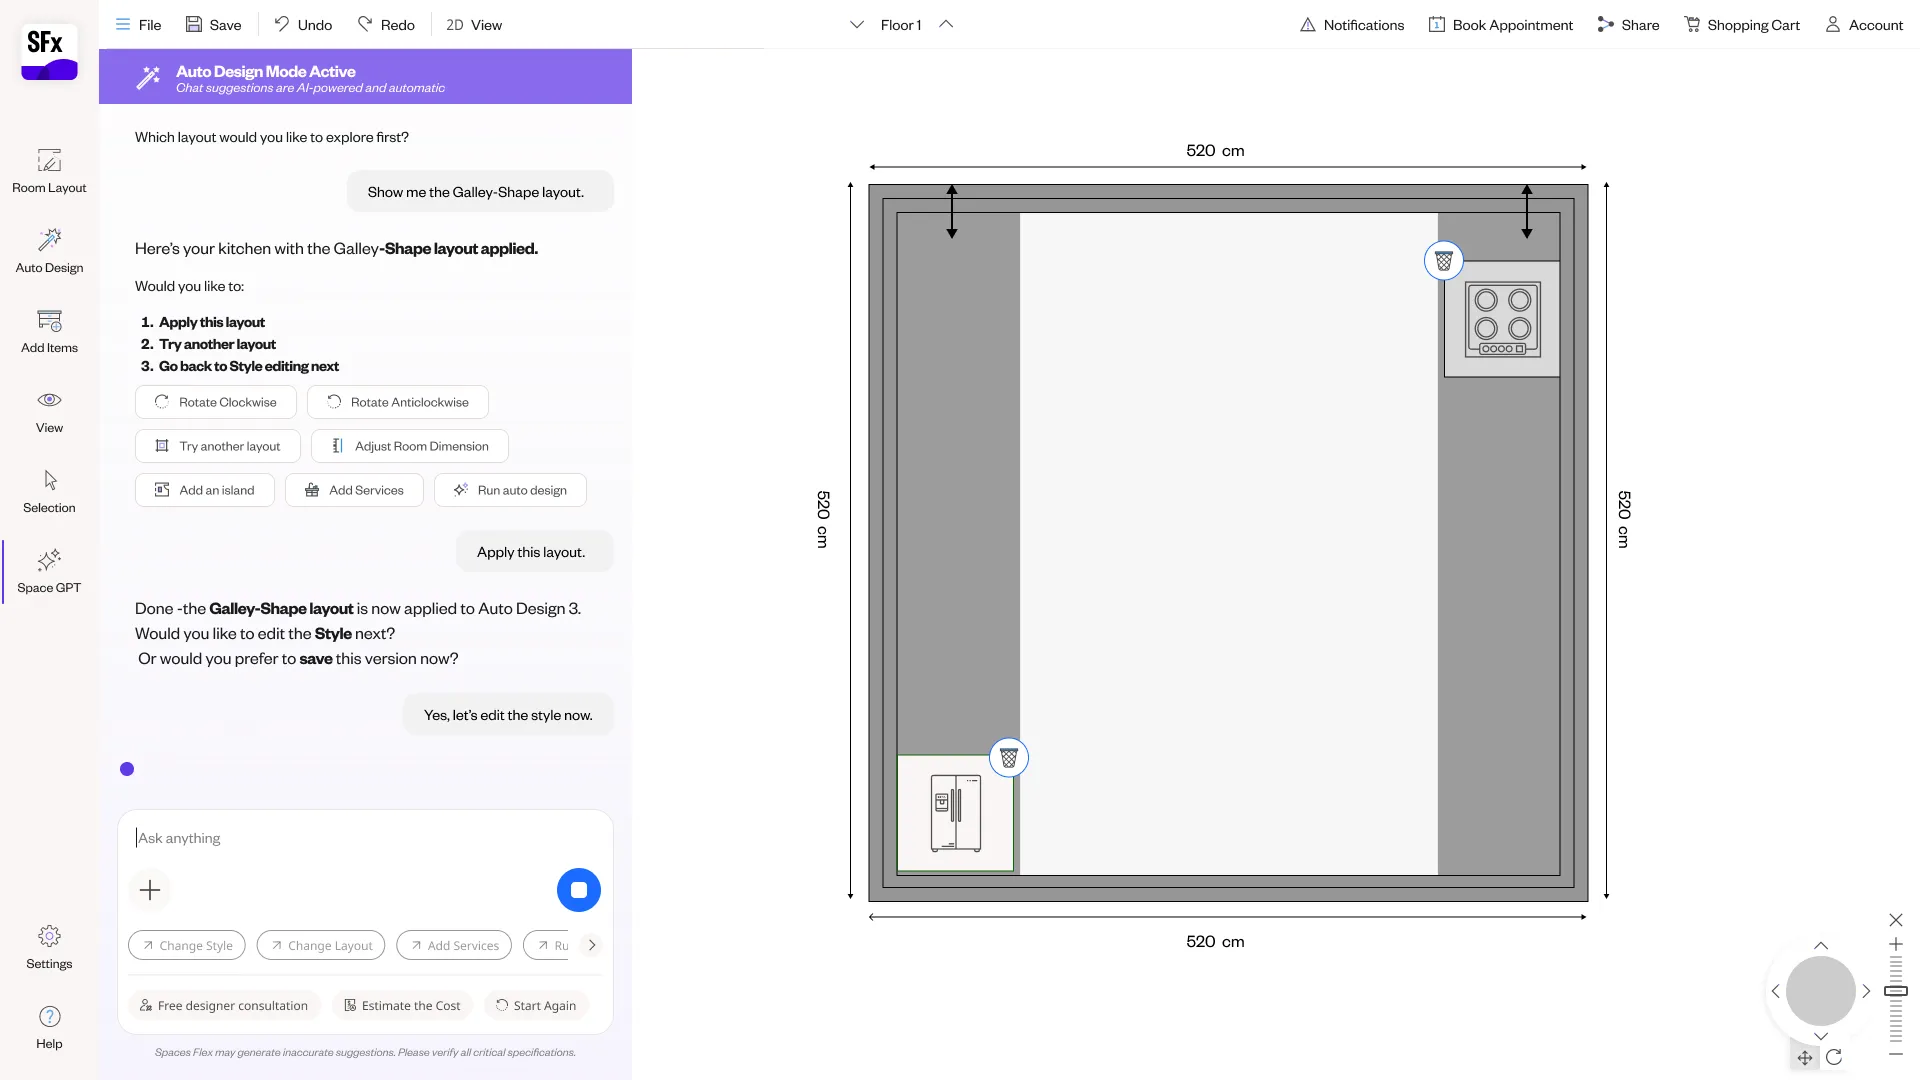The width and height of the screenshot is (1920, 1080).
Task: Open the Add Items panel
Action: [x=49, y=331]
